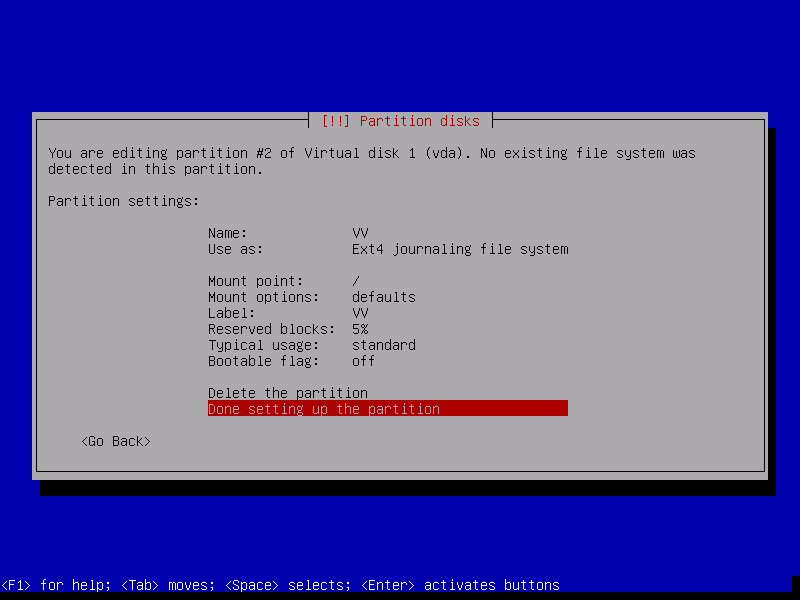Toggle the 'Bootable flag:' setting
The width and height of the screenshot is (800, 600).
point(264,361)
